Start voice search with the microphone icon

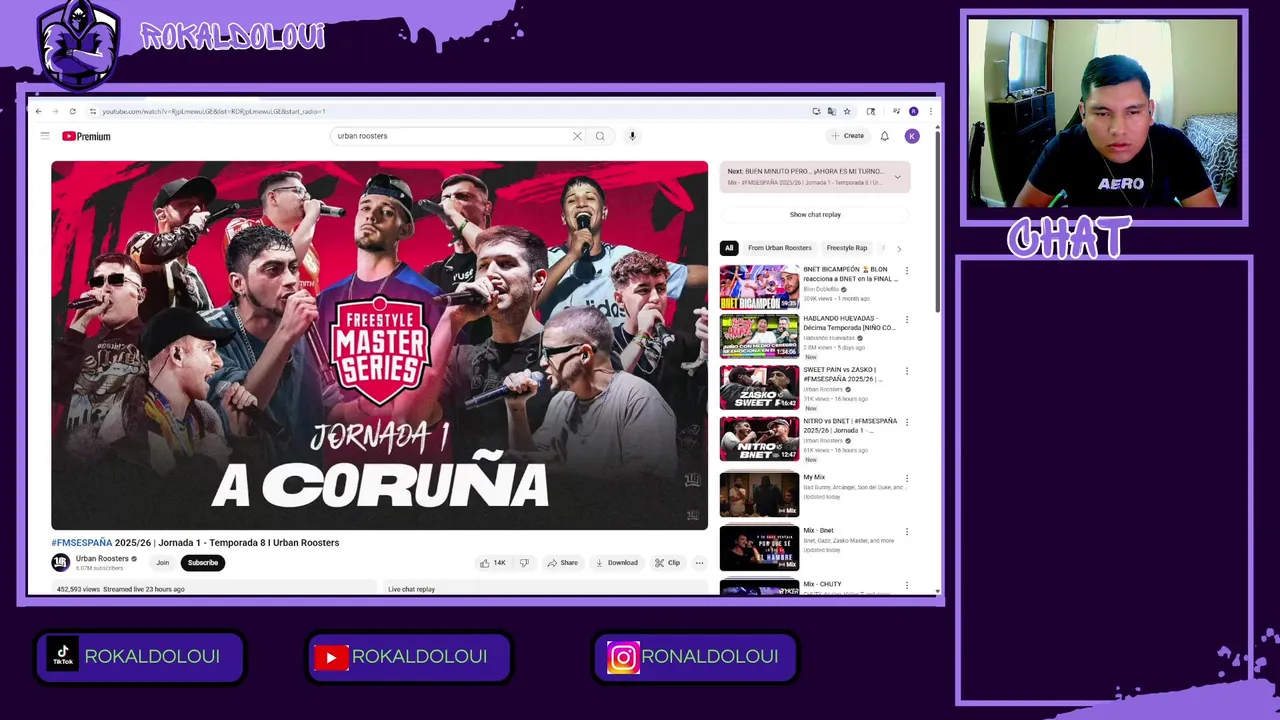coord(632,136)
